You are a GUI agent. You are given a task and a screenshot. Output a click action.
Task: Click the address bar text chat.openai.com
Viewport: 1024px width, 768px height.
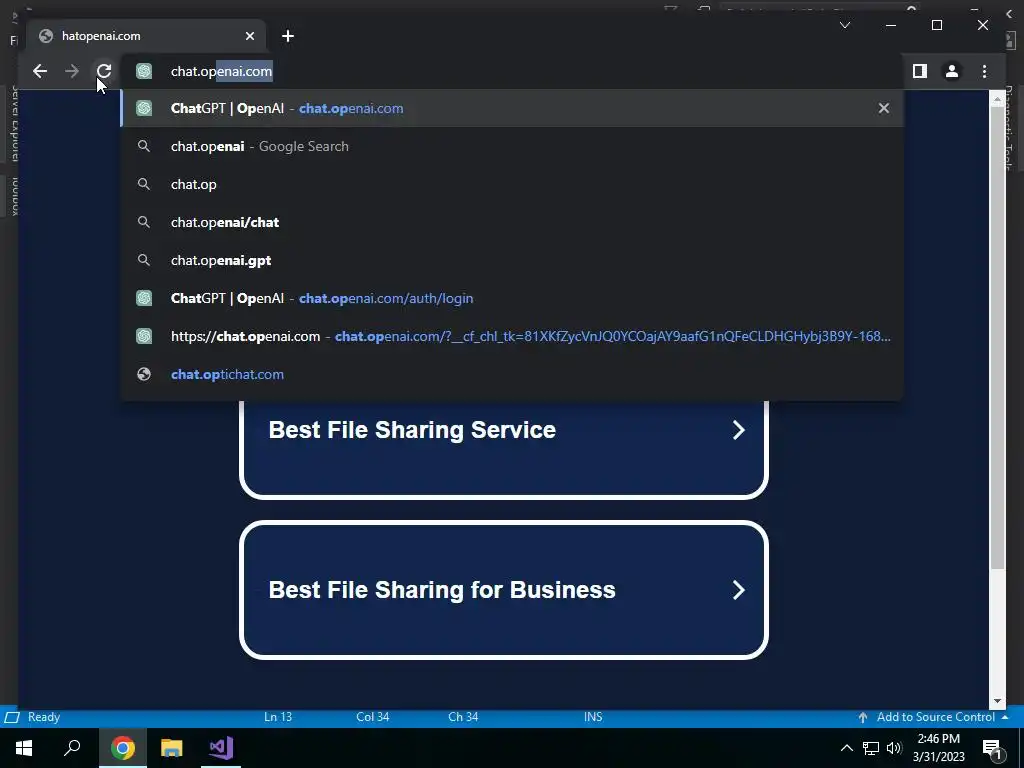coord(221,71)
